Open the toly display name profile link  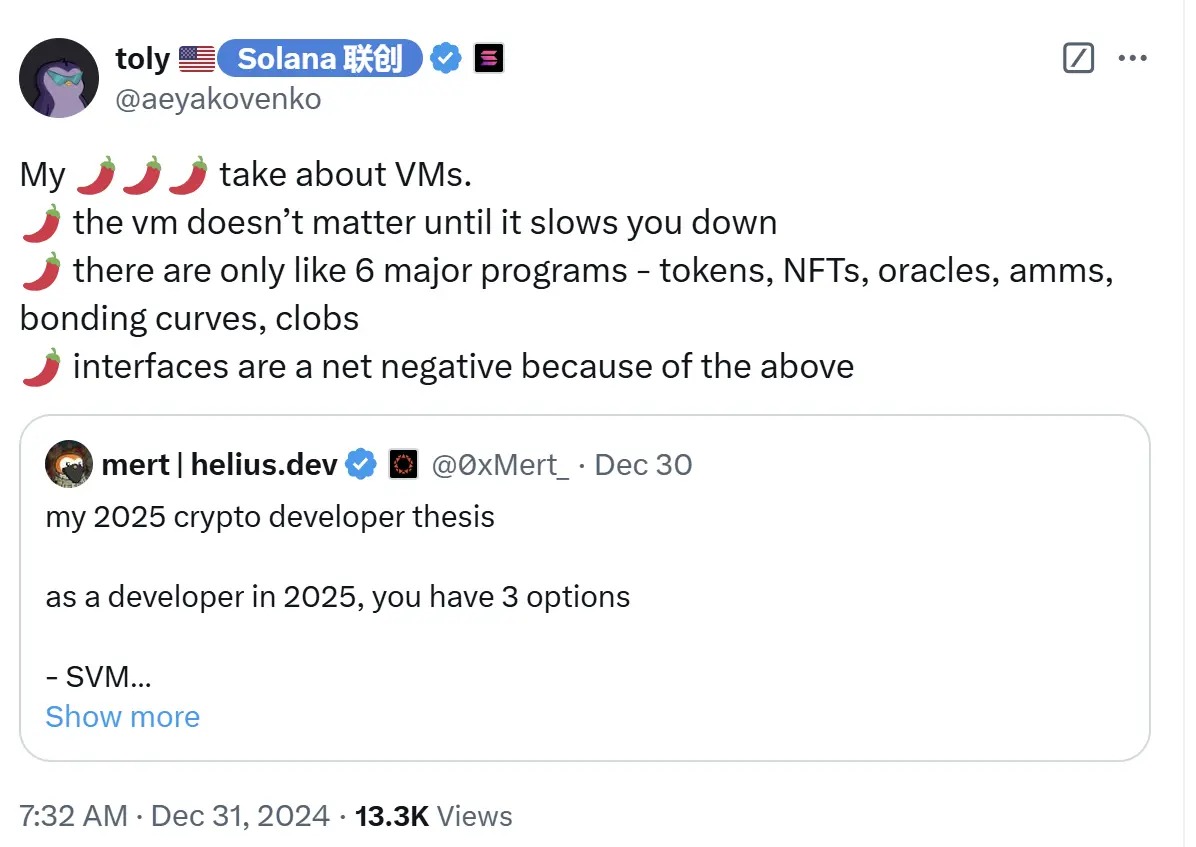click(x=143, y=59)
